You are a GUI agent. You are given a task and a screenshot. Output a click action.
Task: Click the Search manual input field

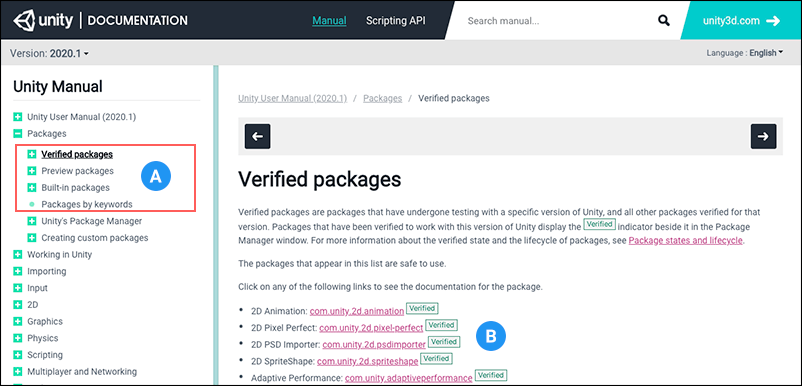[558, 21]
